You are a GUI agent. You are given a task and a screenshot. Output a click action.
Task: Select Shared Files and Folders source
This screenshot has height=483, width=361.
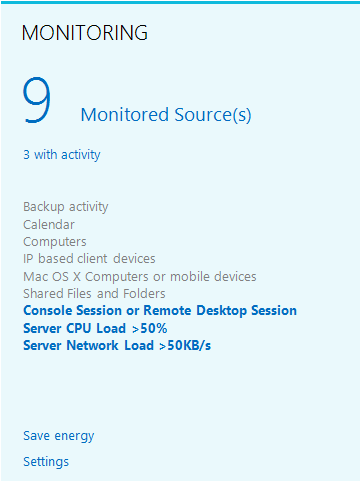tap(94, 294)
